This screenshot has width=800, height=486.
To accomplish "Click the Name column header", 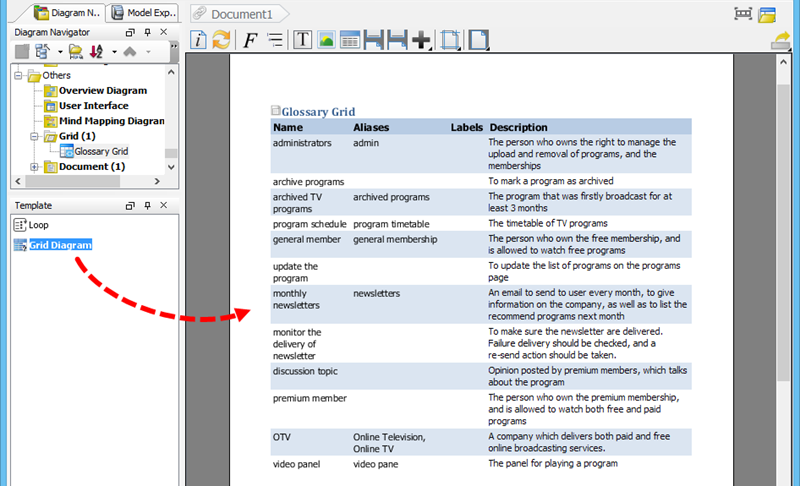I will coord(288,127).
